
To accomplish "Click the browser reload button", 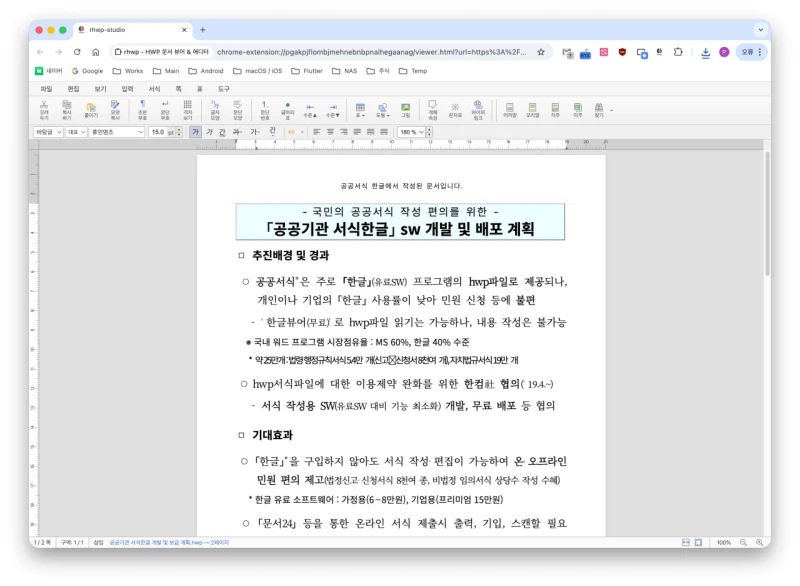I will click(77, 52).
